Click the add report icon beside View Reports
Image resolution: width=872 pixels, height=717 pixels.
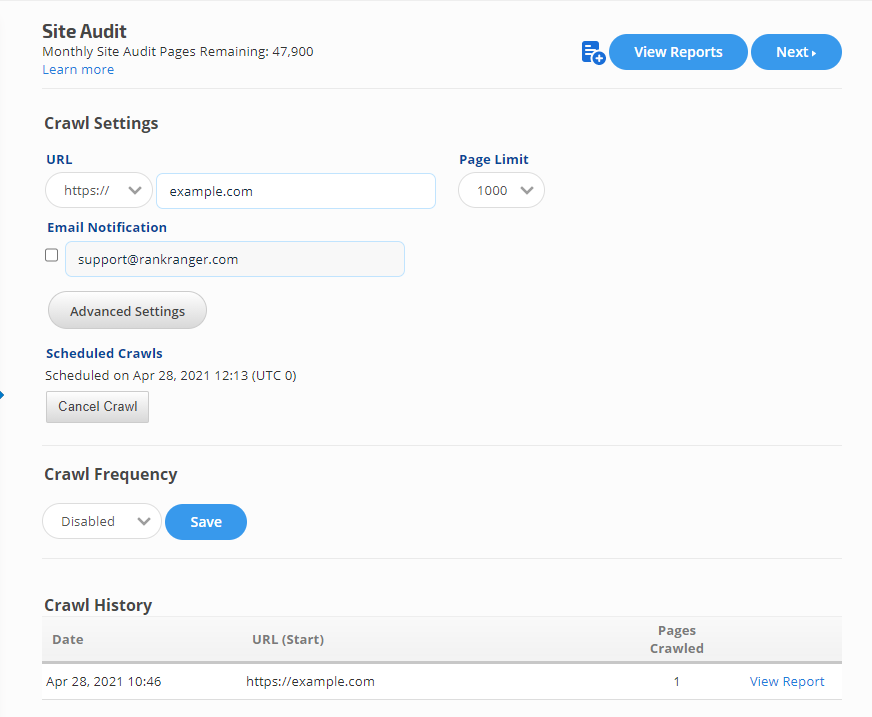[593, 53]
